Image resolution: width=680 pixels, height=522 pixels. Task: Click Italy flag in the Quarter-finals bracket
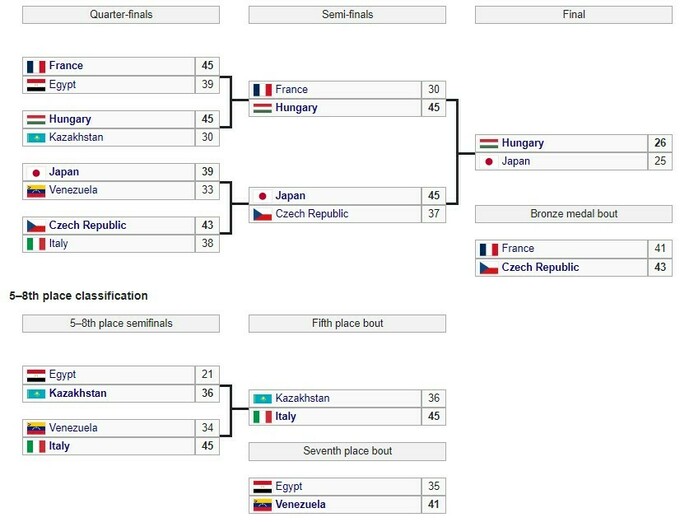pyautogui.click(x=35, y=243)
